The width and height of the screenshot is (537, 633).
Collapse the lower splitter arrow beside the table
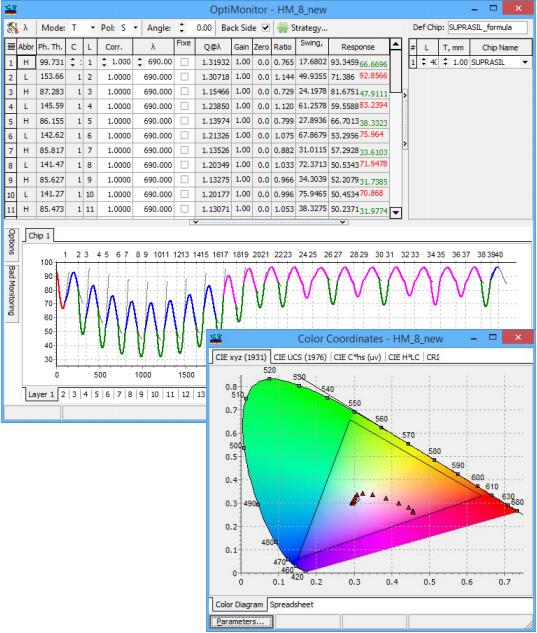pos(405,144)
